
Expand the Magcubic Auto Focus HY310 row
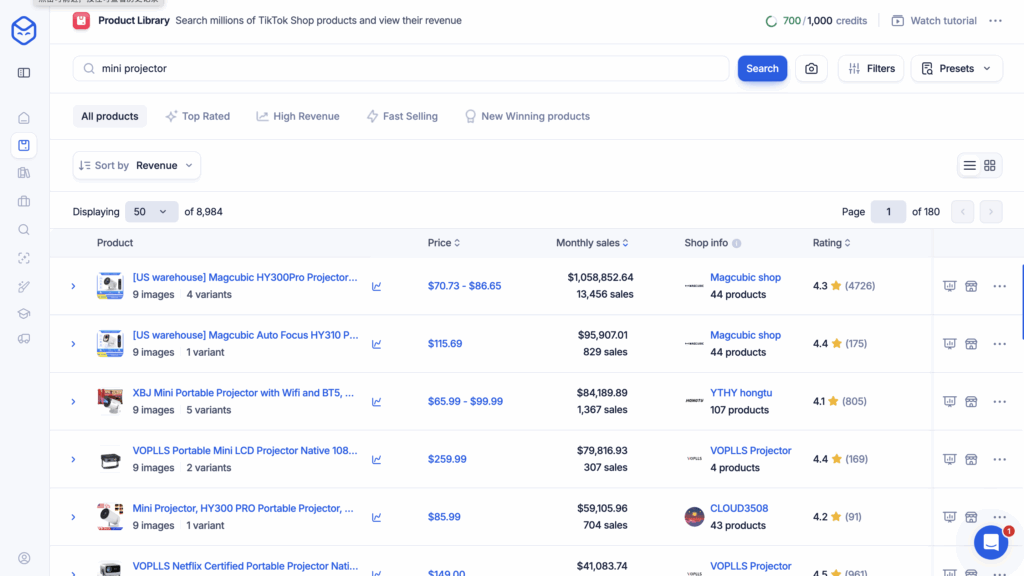pyautogui.click(x=73, y=344)
